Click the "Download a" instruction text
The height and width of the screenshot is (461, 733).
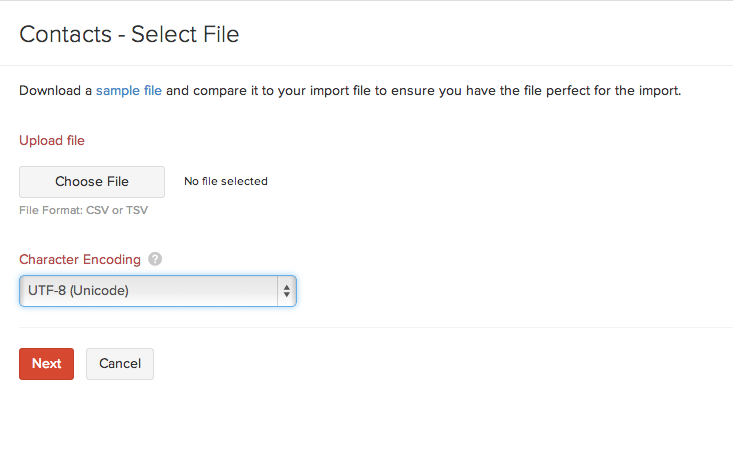[55, 91]
